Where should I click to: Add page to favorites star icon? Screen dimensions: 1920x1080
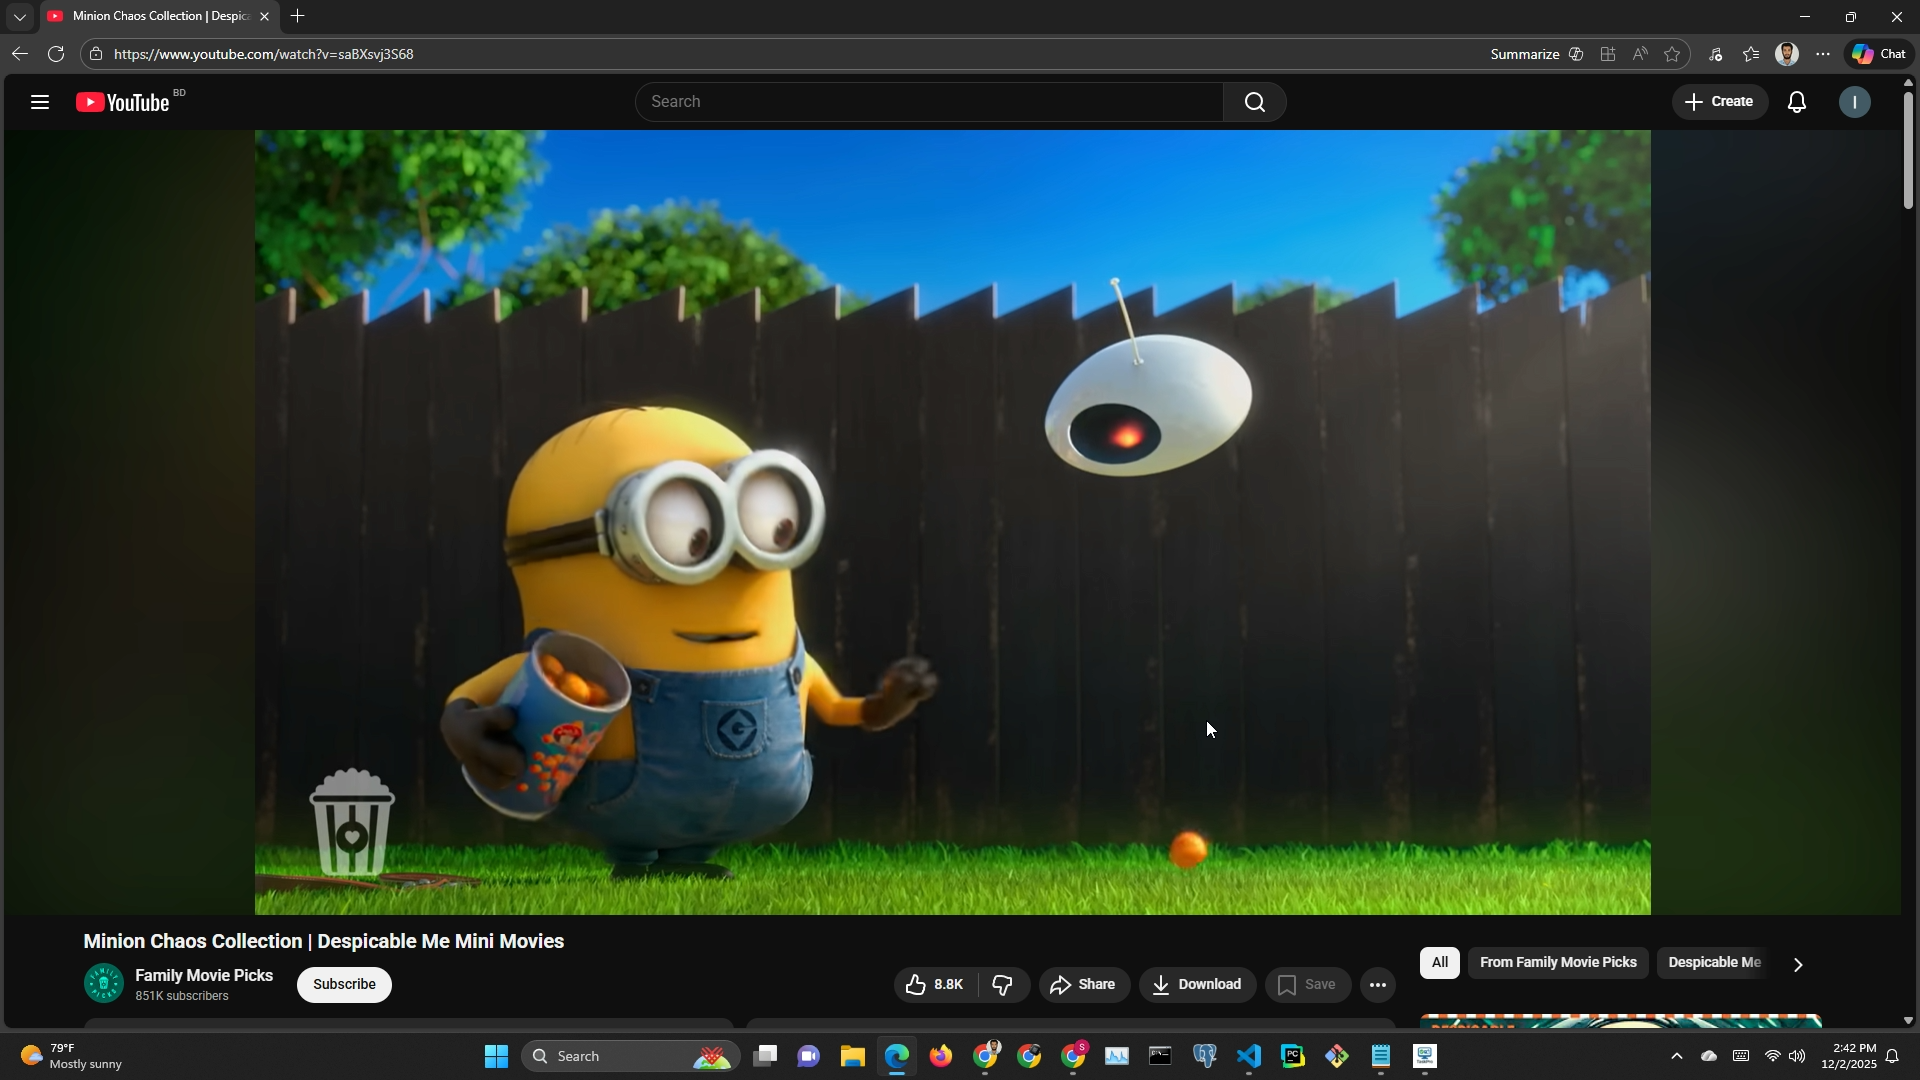(1672, 54)
